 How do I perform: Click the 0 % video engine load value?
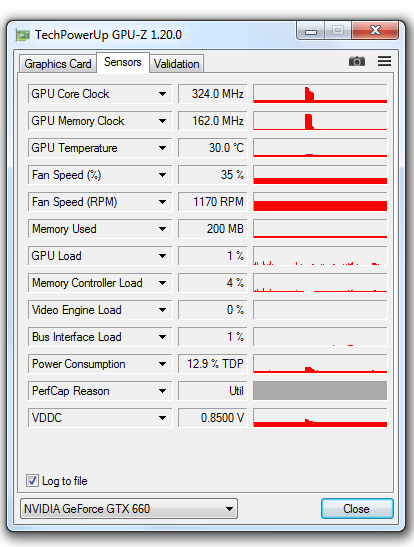click(213, 310)
